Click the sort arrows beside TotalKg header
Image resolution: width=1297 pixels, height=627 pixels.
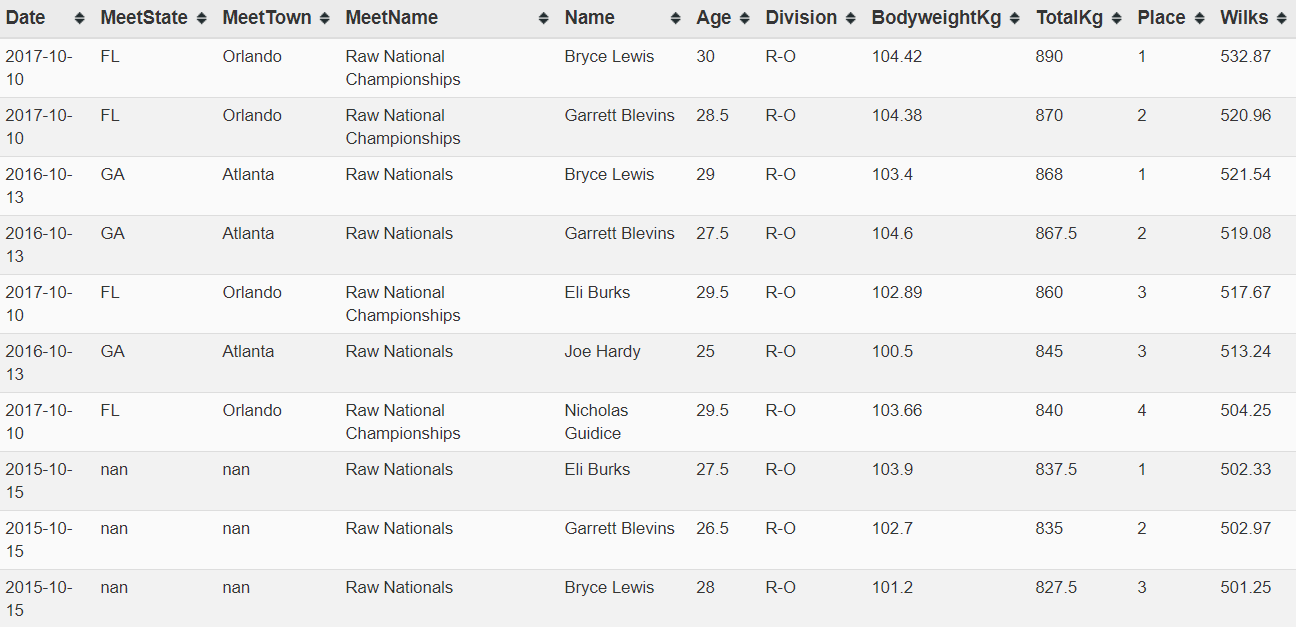pyautogui.click(x=1117, y=19)
